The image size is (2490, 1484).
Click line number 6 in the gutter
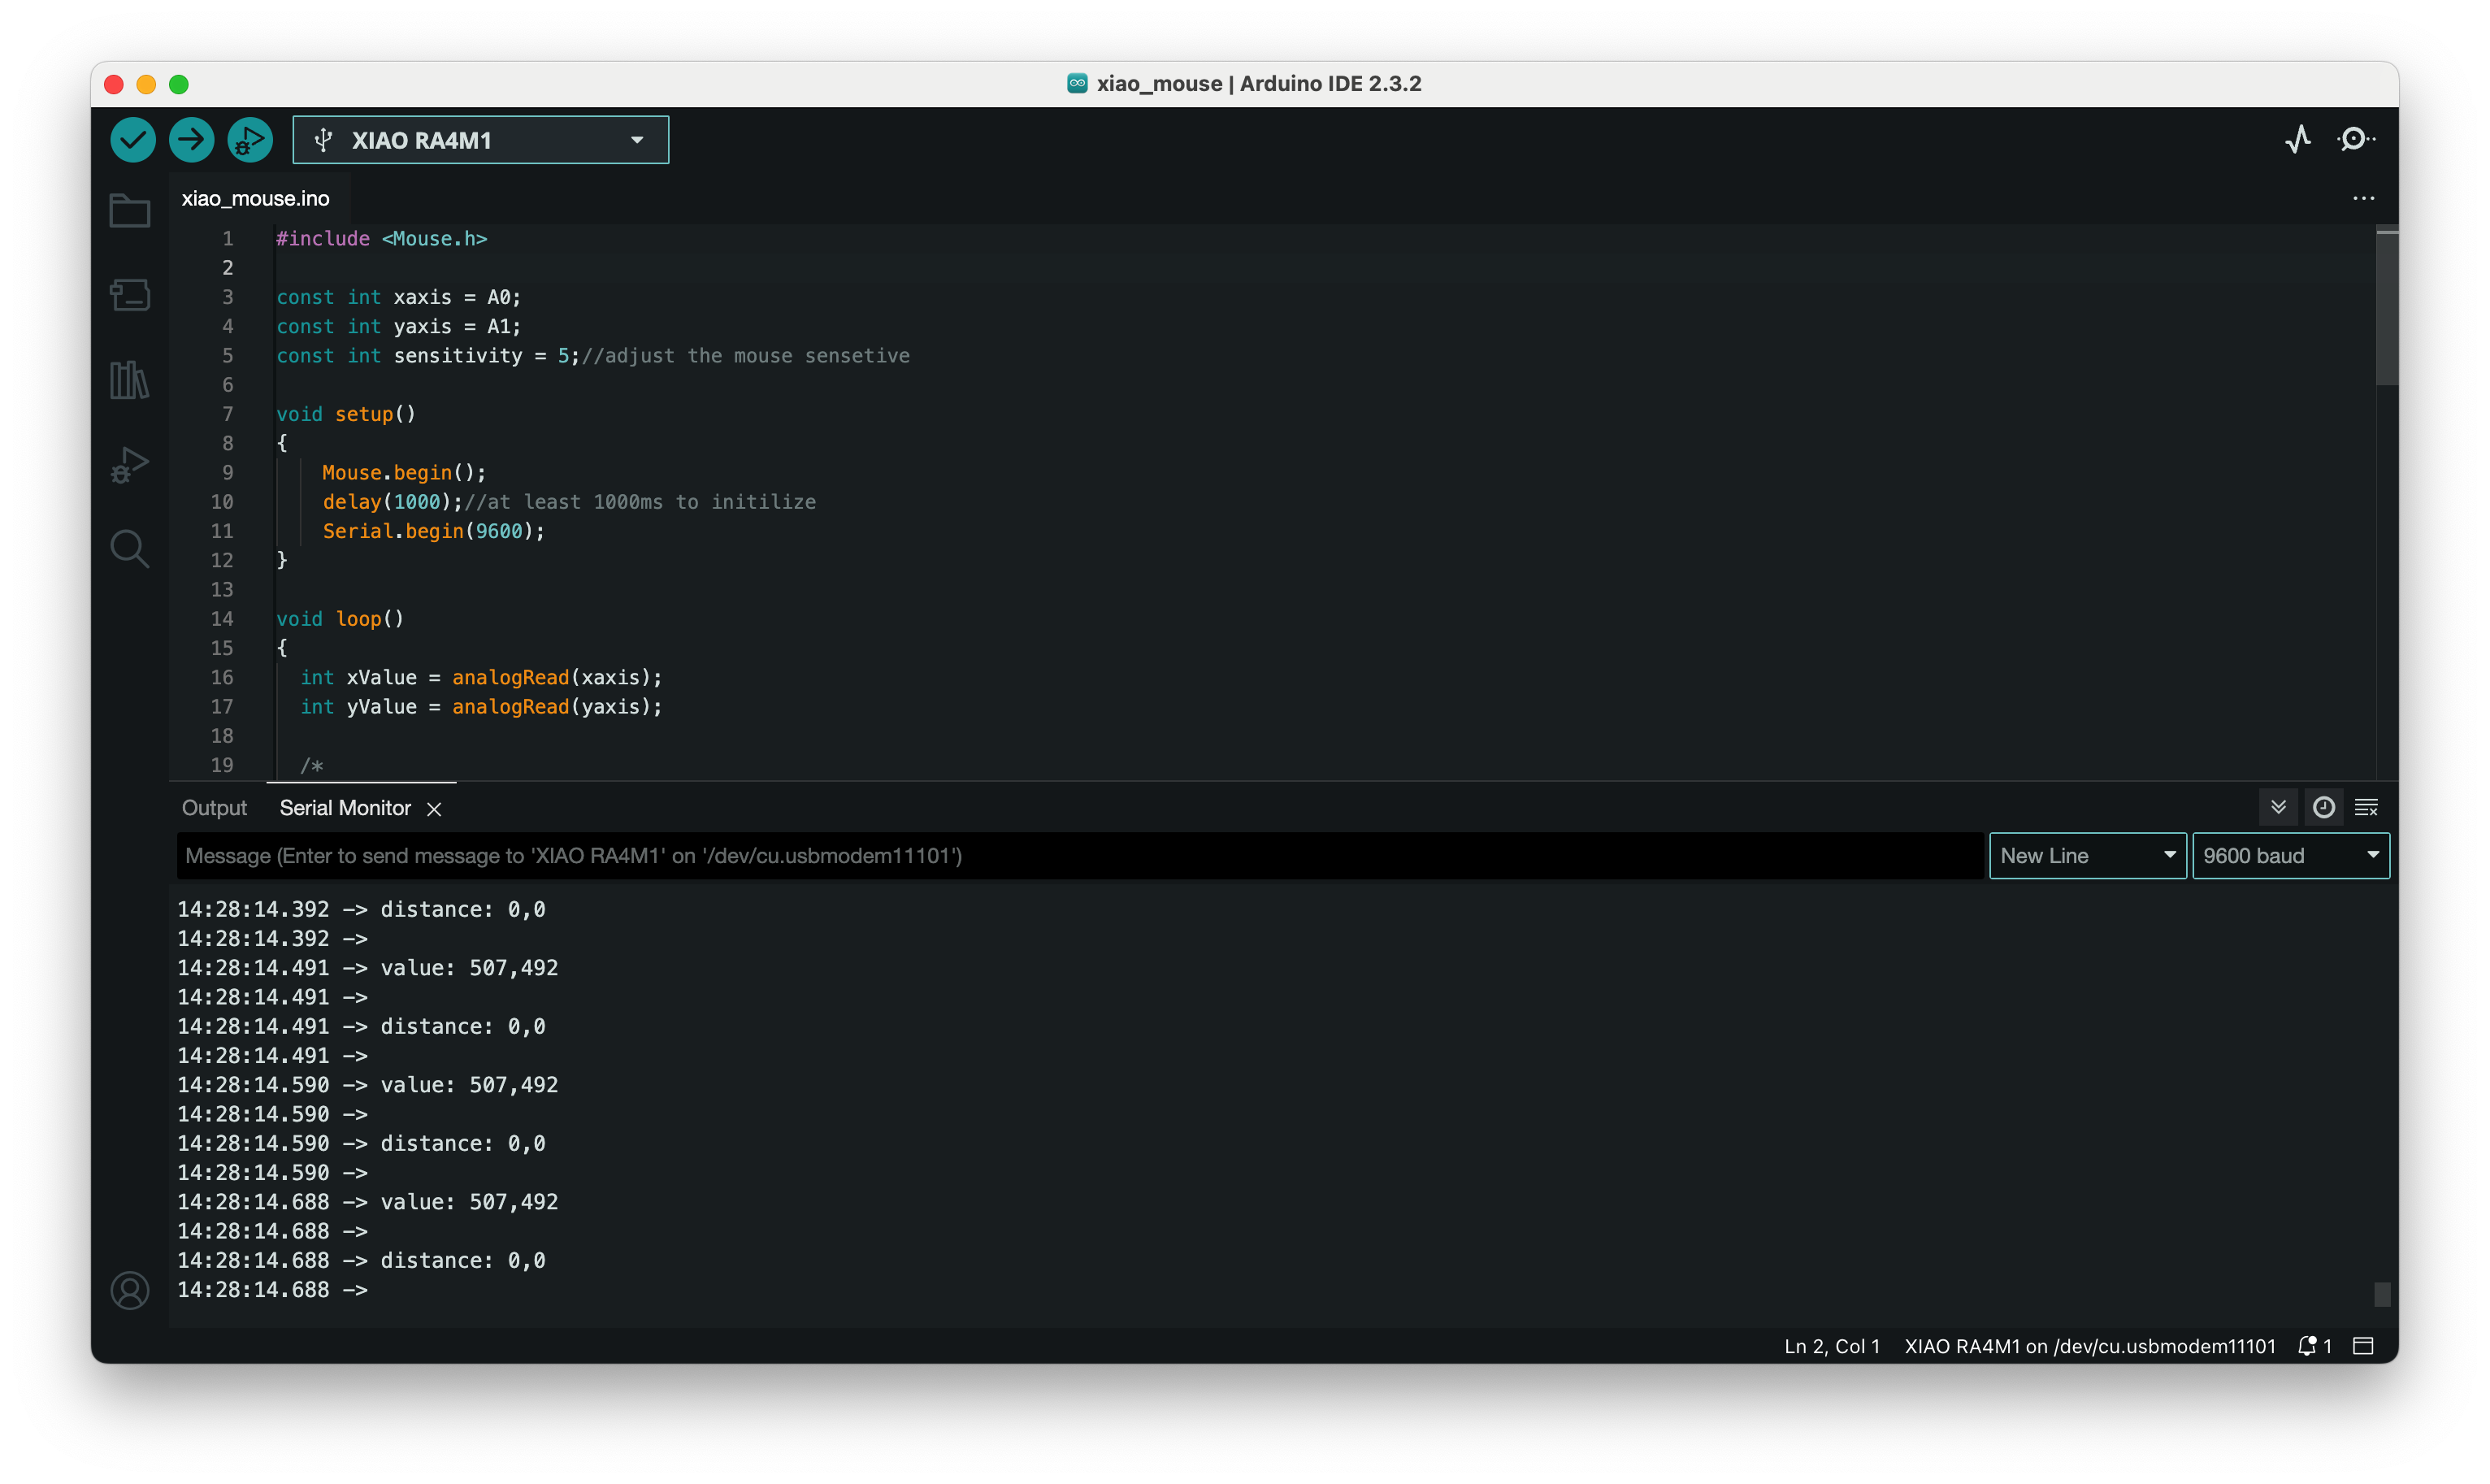tap(228, 384)
